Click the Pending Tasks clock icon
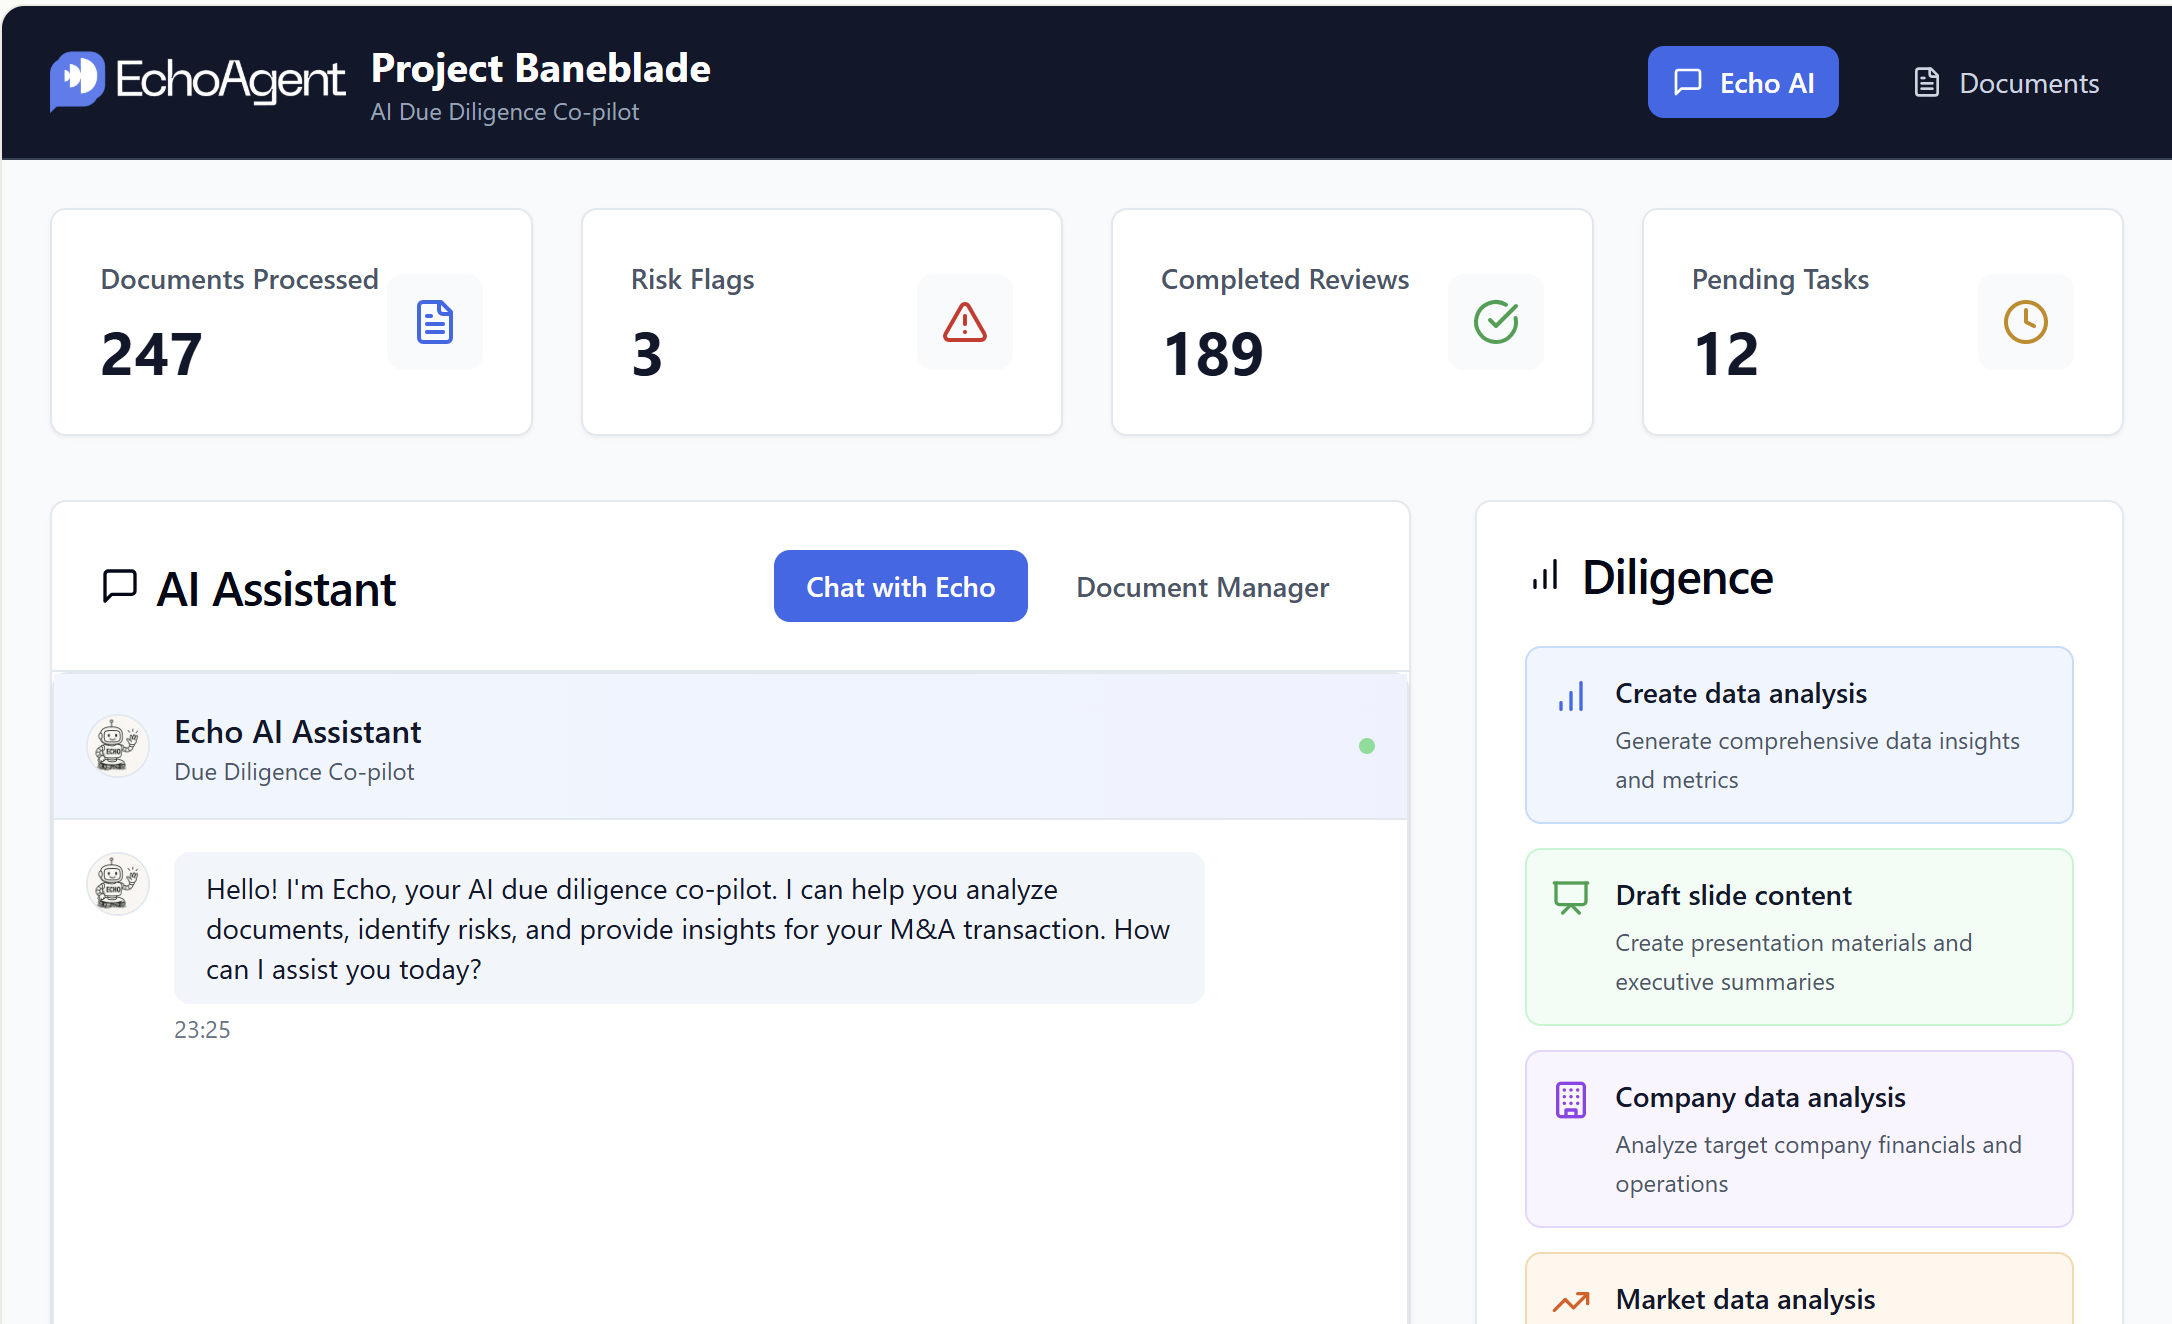The image size is (2172, 1324). point(2026,322)
